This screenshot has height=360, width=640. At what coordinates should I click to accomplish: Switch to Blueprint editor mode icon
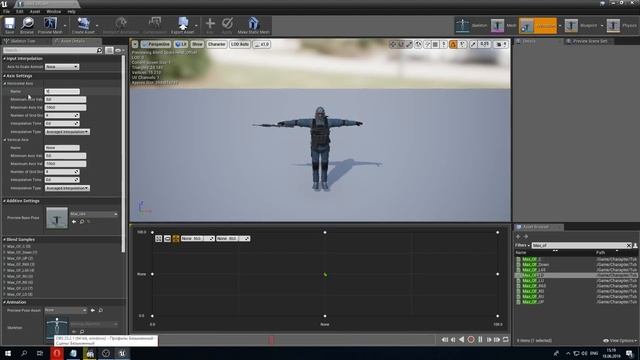pos(571,25)
